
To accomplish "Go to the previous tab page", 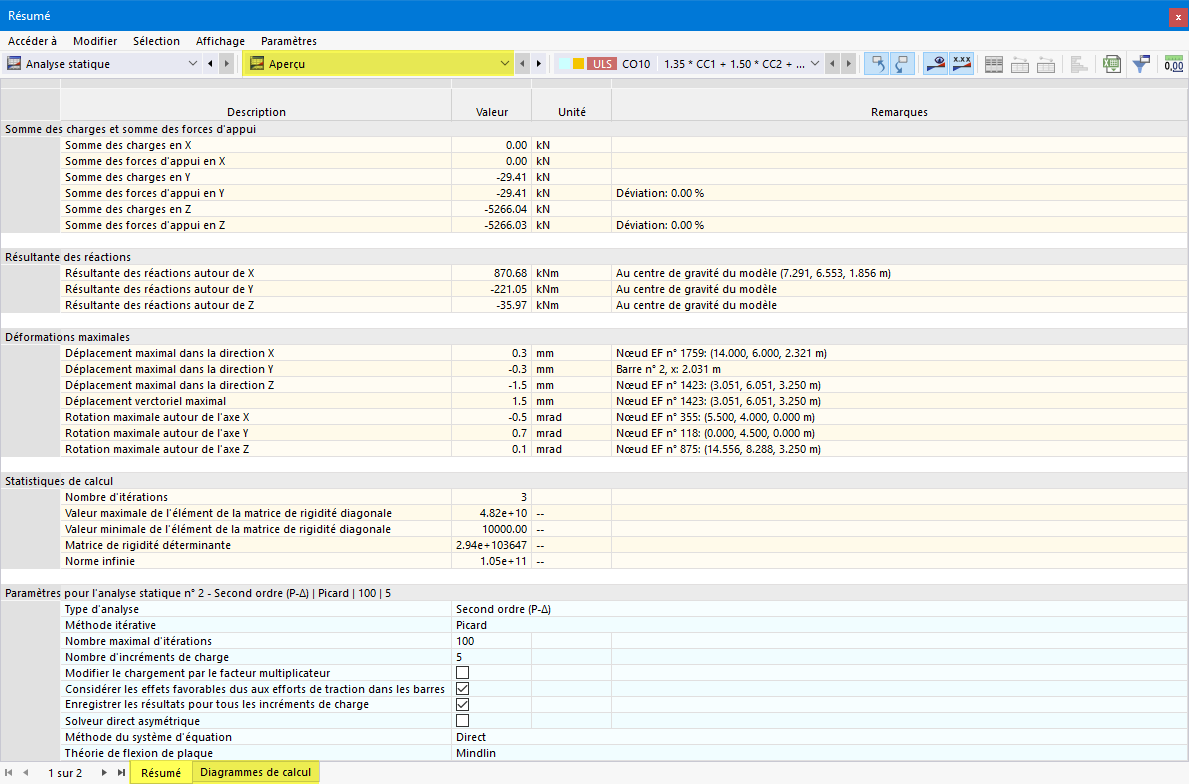I will tap(26, 773).
